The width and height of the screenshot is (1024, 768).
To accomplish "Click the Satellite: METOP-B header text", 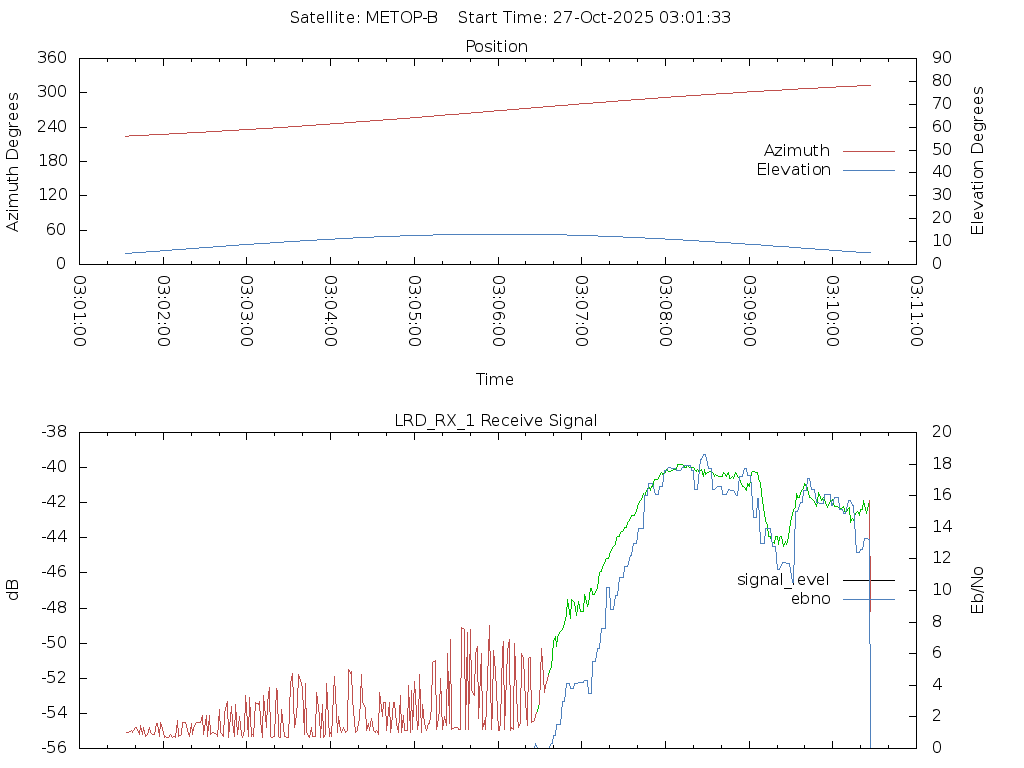I will (364, 18).
